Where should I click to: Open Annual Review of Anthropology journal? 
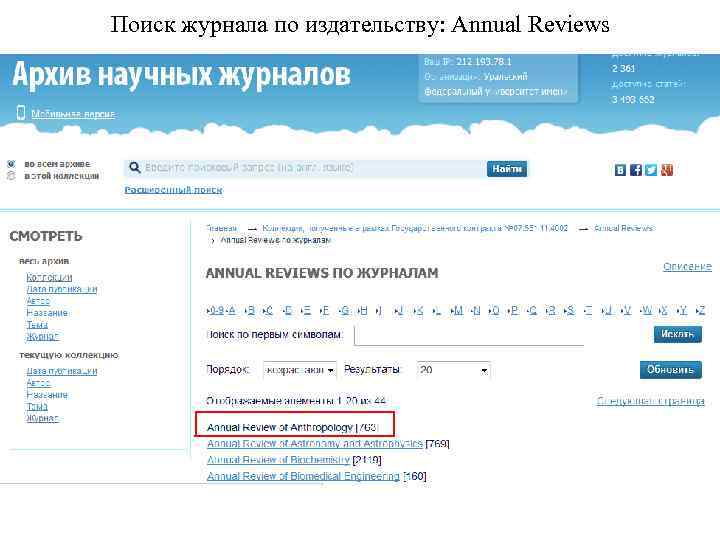click(280, 428)
